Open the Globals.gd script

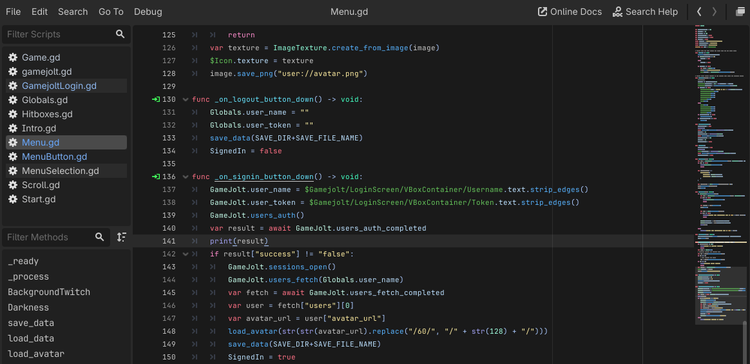click(x=66, y=100)
